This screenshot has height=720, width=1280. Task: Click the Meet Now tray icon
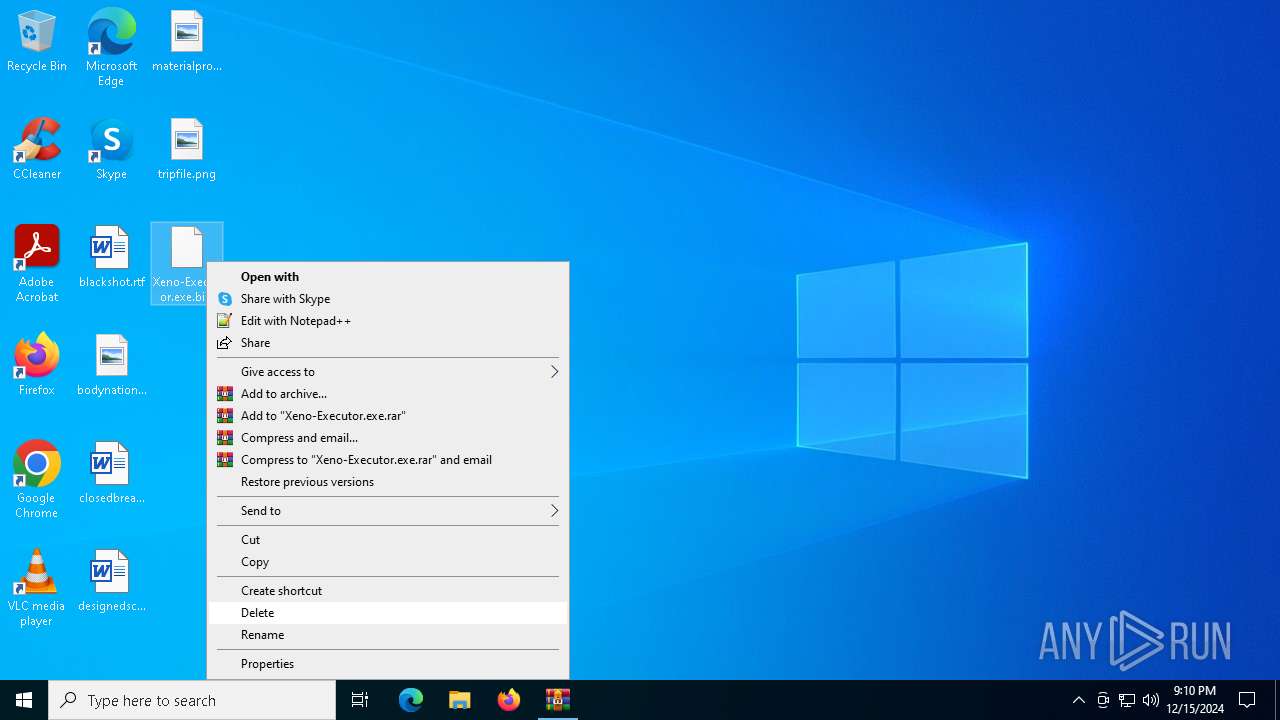click(1103, 700)
